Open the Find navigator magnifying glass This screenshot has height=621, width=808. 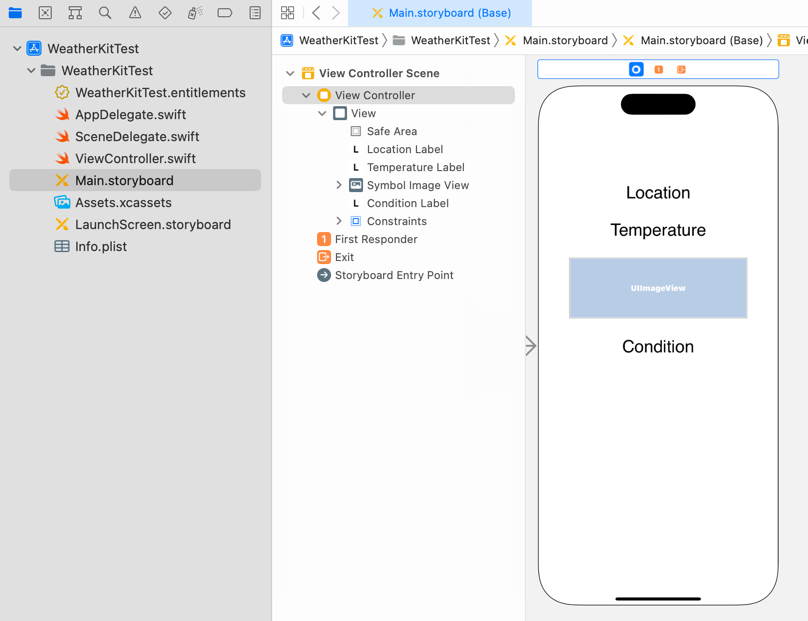coord(105,13)
